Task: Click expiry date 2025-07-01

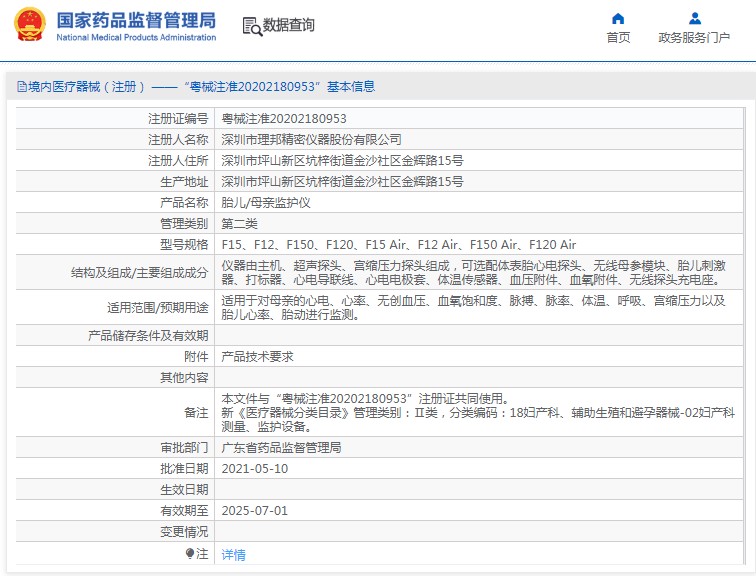Action: (255, 510)
